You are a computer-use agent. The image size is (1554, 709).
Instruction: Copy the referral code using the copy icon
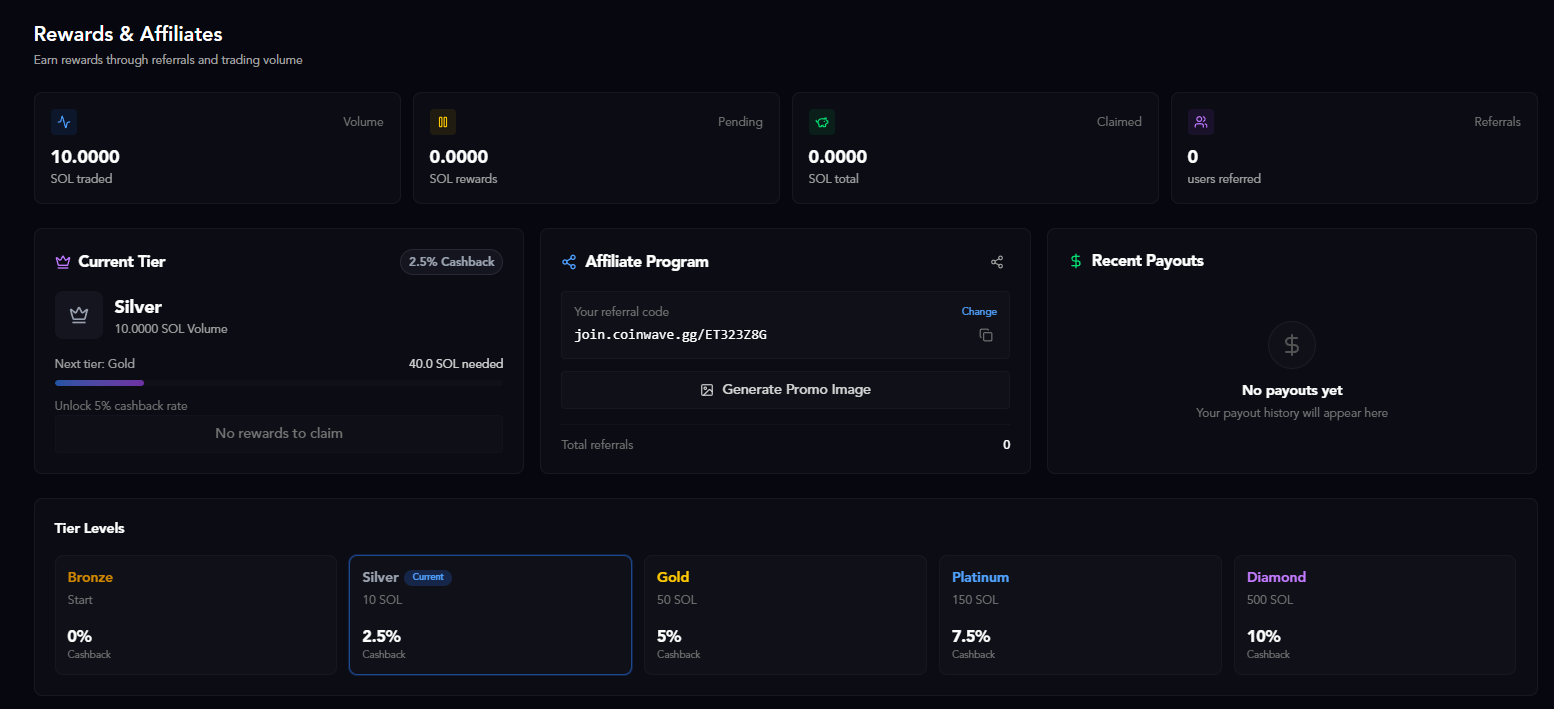pos(986,335)
